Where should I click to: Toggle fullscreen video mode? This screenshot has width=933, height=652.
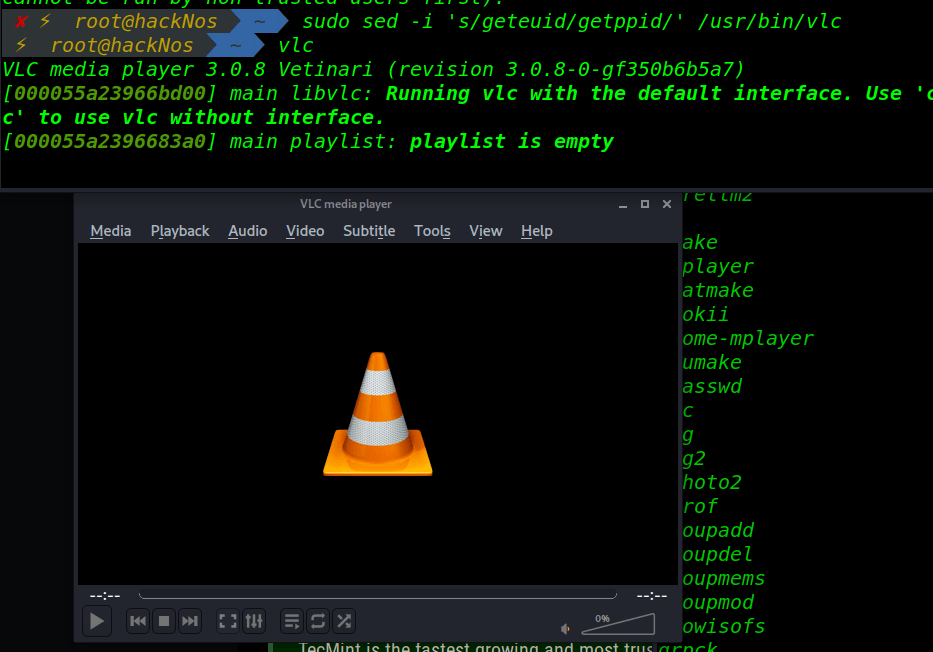pos(228,621)
